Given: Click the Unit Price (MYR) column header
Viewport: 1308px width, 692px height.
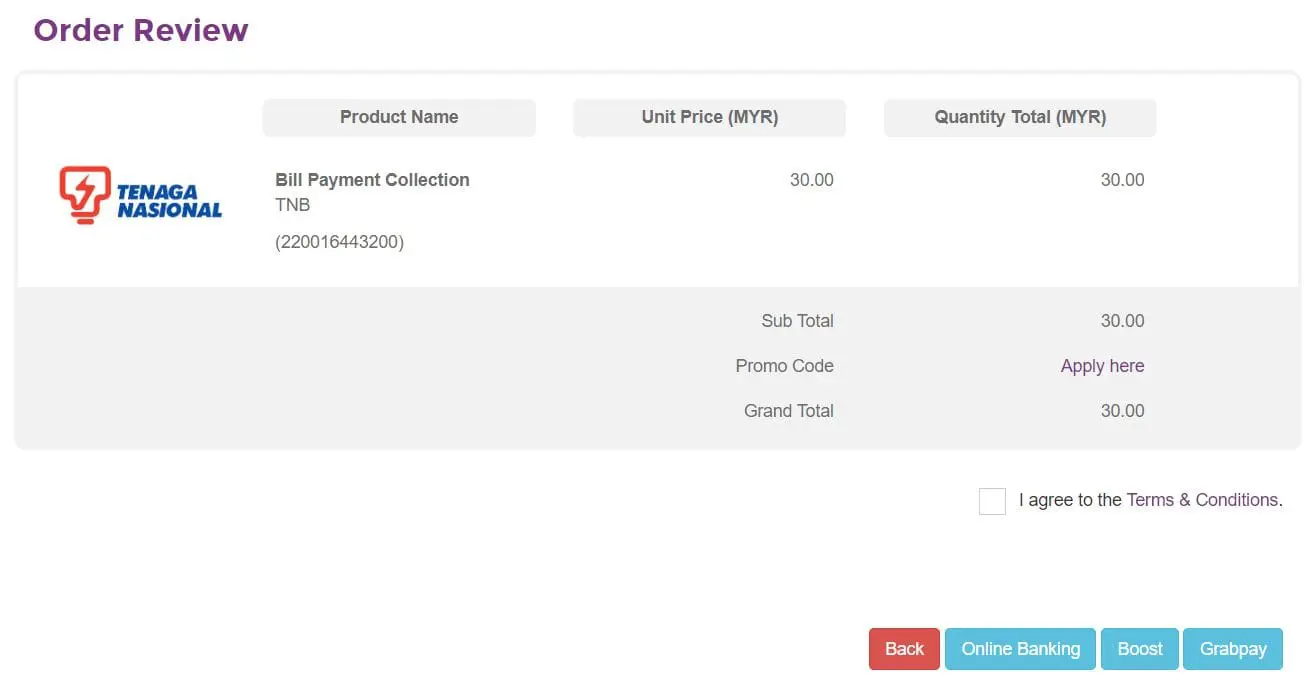Looking at the screenshot, I should [x=709, y=117].
